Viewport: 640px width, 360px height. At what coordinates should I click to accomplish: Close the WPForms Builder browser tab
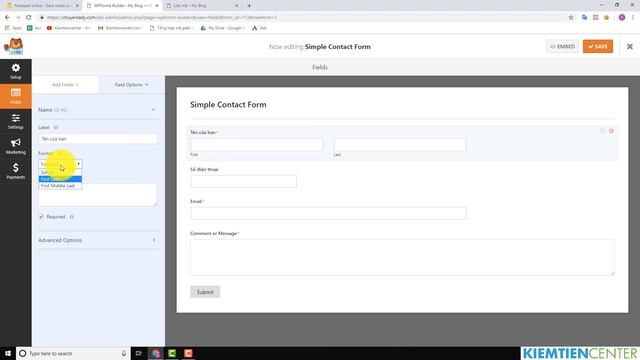157,6
